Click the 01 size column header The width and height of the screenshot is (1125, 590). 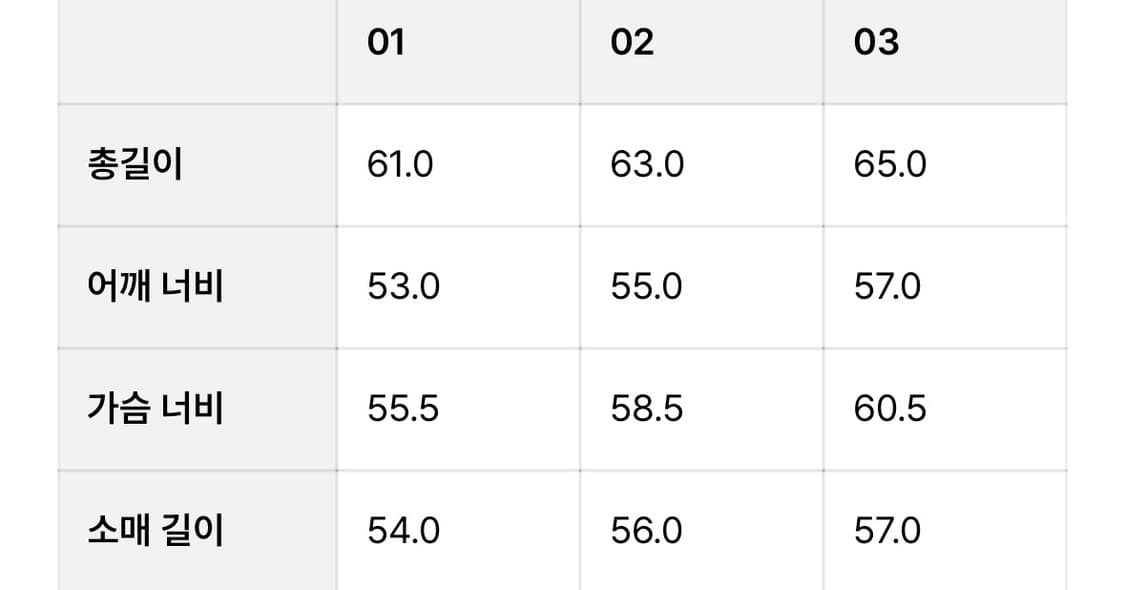(386, 42)
